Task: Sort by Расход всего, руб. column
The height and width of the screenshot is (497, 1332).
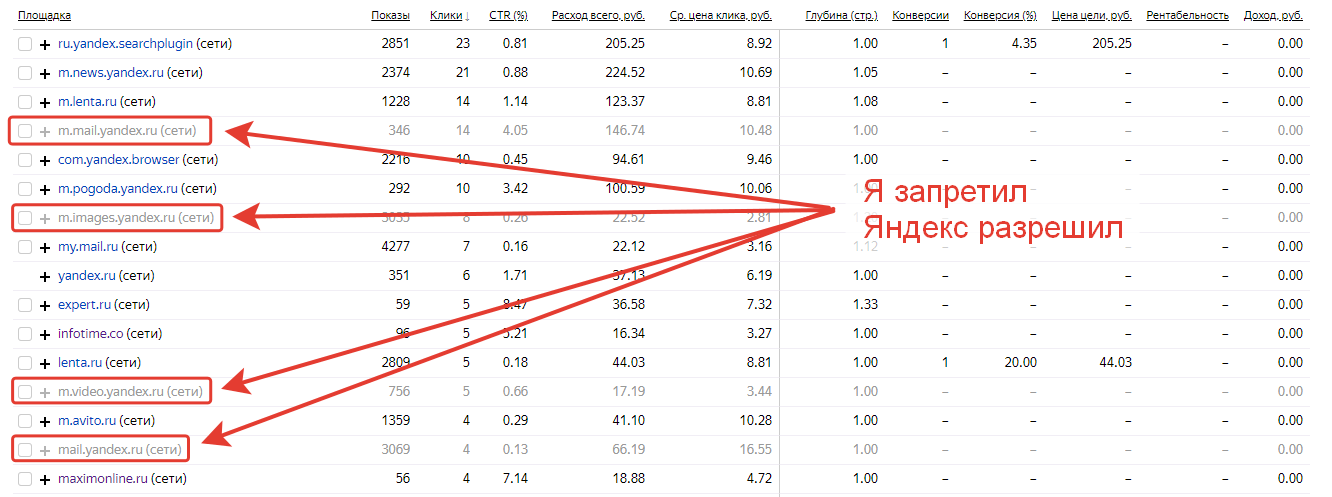Action: click(598, 15)
